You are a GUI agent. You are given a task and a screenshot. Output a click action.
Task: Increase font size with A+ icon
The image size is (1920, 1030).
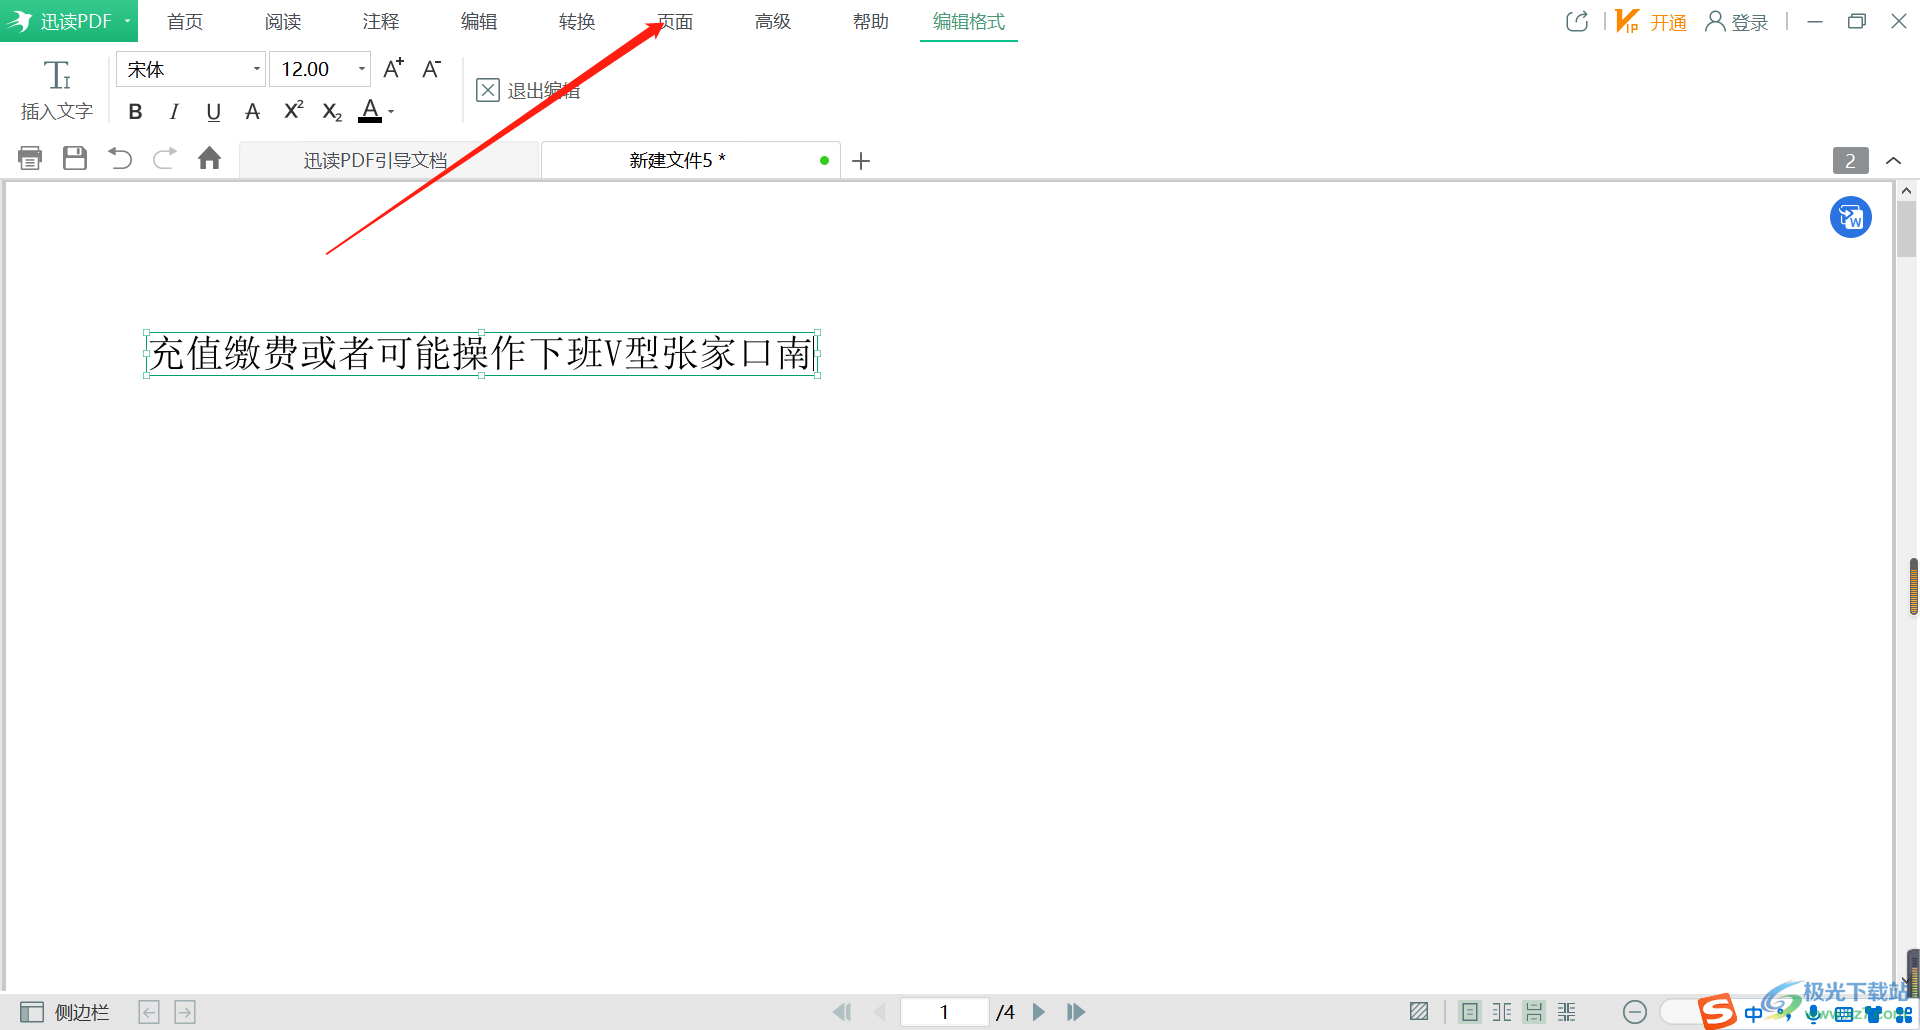click(x=394, y=68)
